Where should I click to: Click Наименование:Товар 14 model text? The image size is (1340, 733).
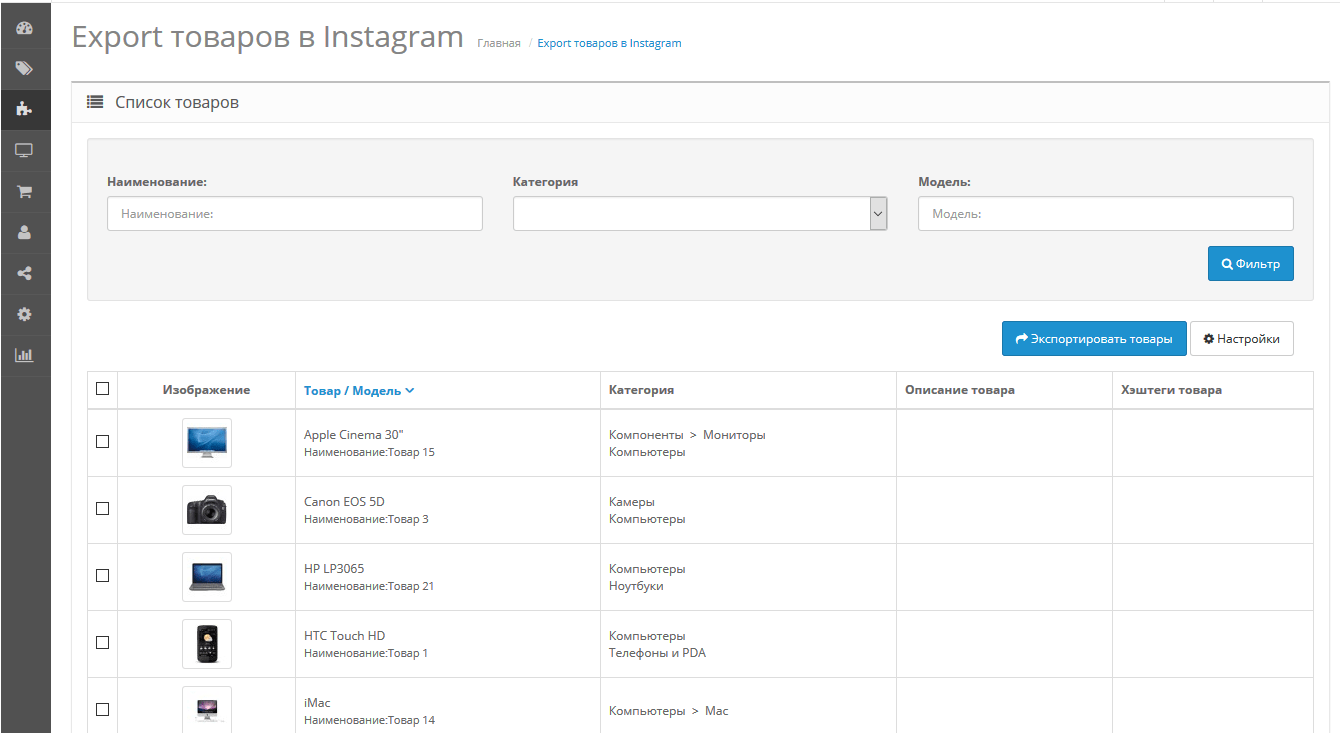point(369,720)
